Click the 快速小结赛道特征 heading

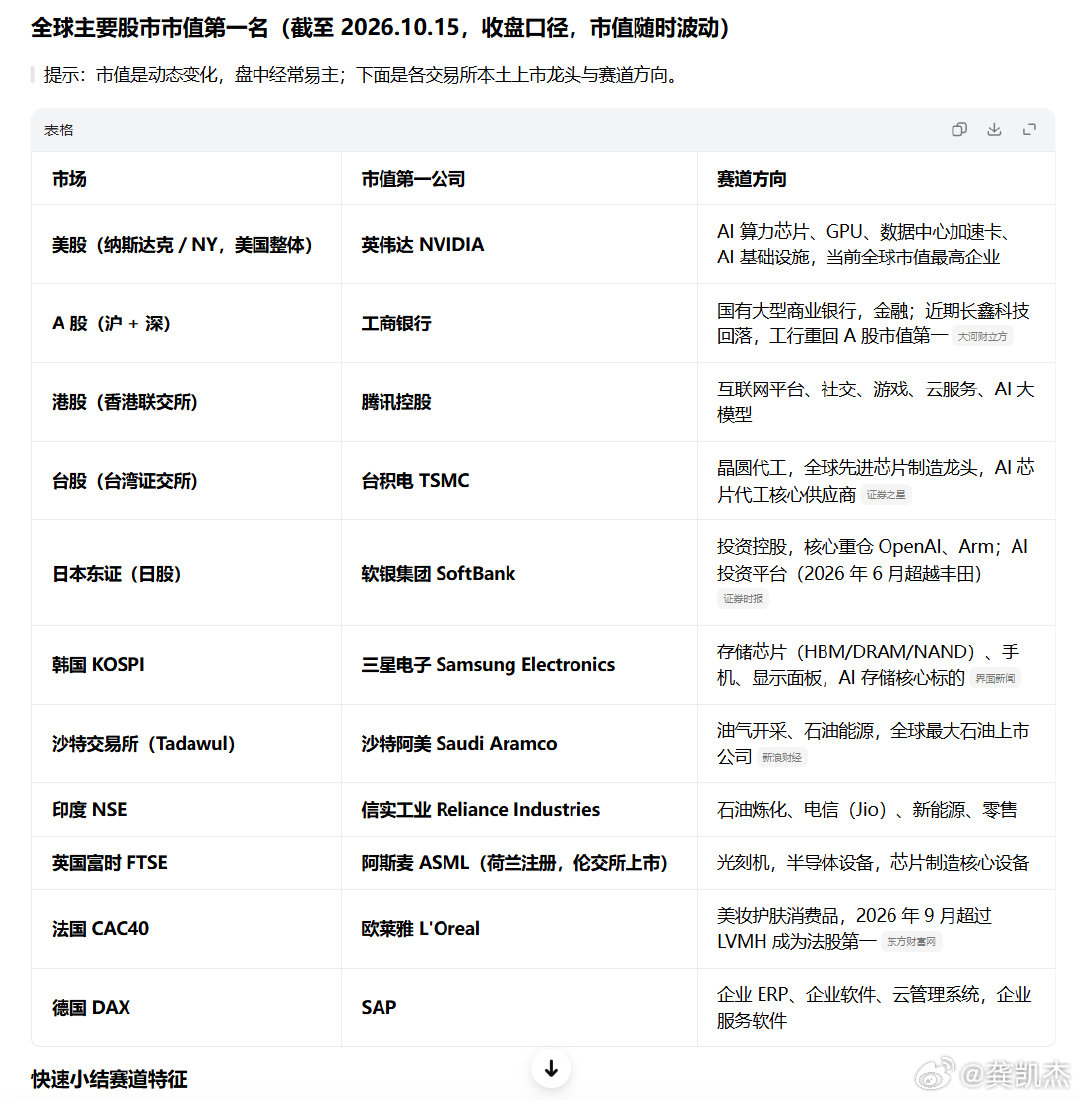(109, 1078)
